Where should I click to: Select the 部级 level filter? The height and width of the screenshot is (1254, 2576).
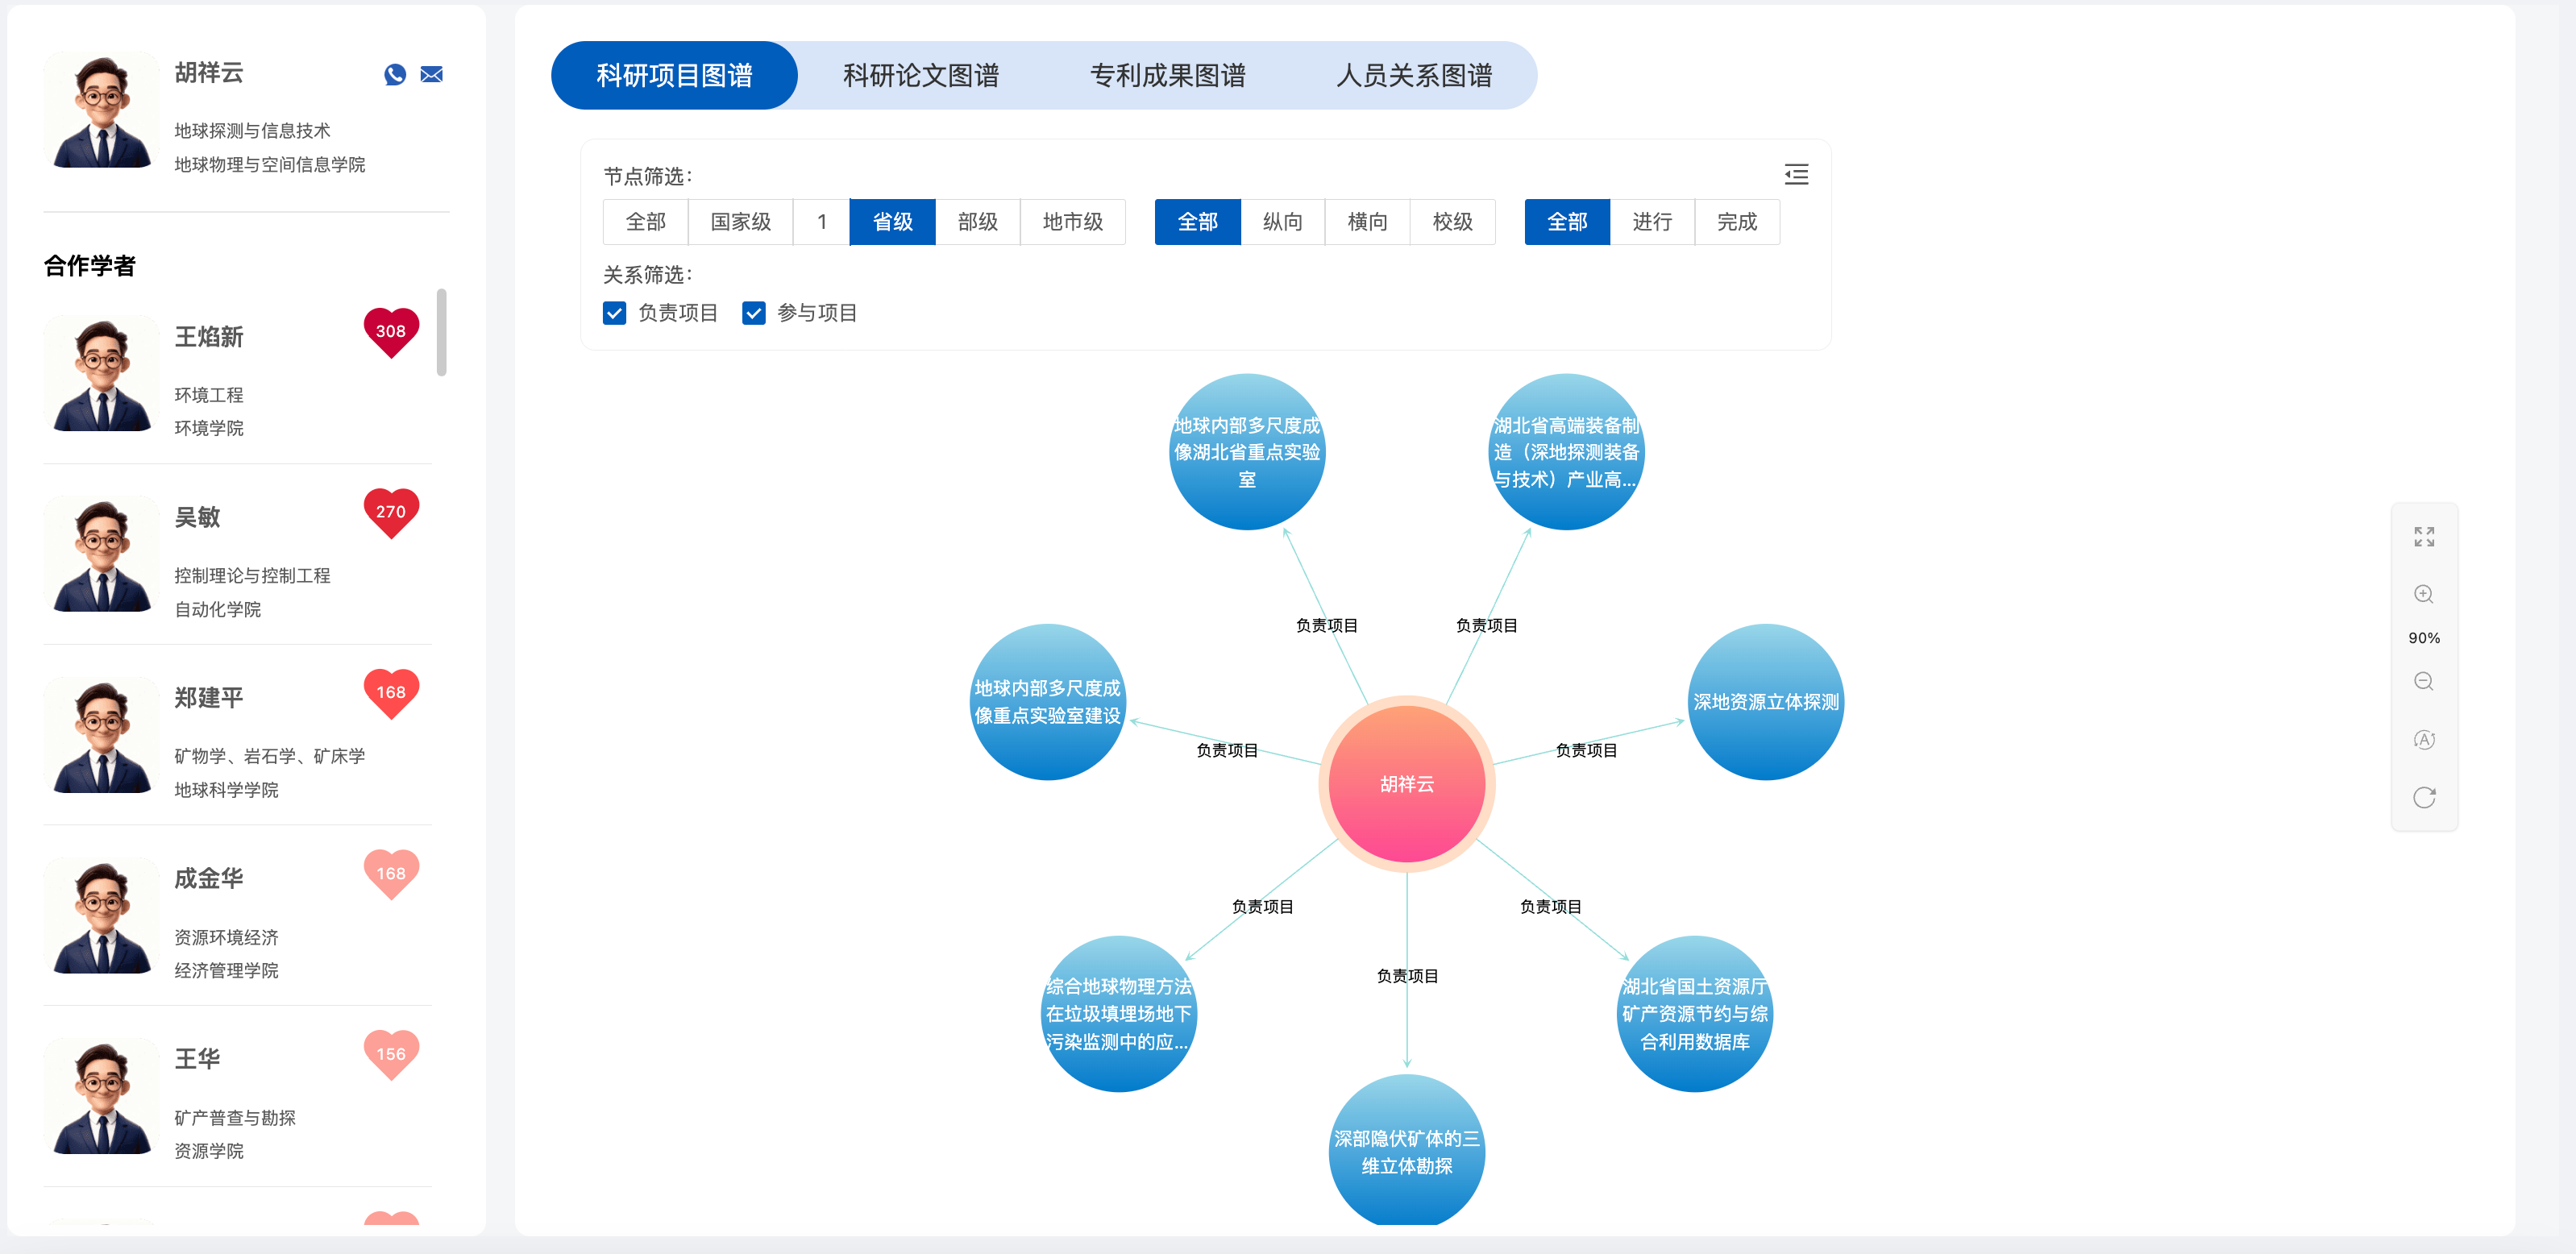[978, 222]
